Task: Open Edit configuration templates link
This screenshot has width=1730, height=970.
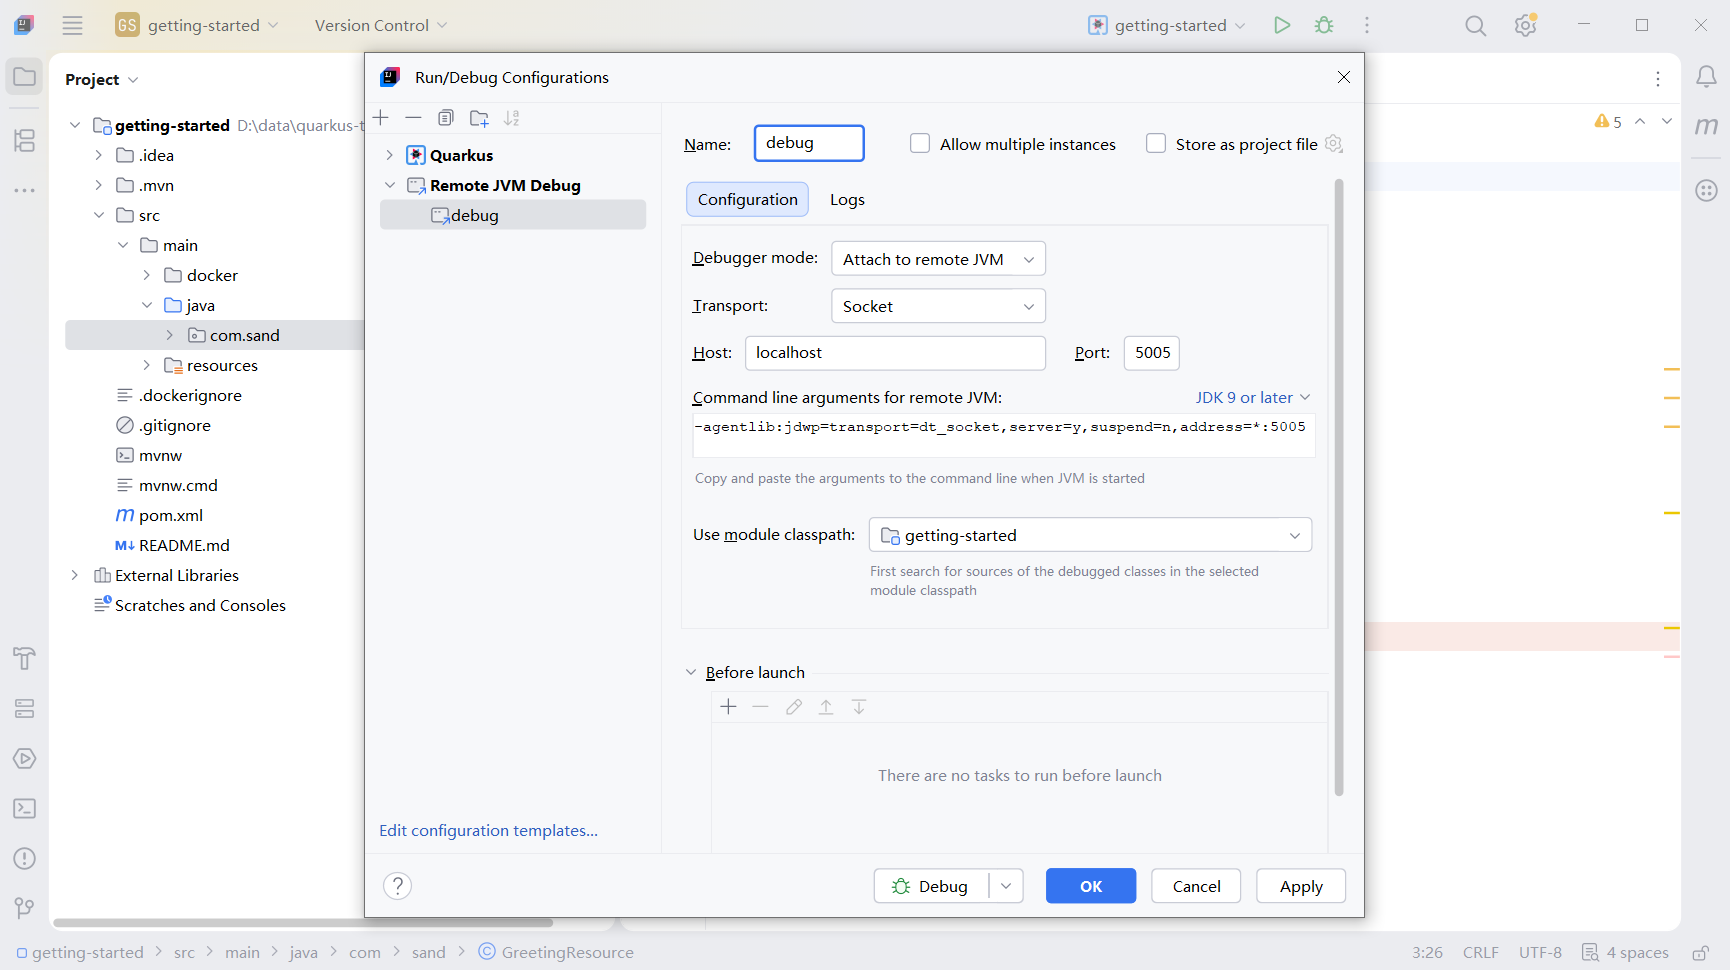Action: point(488,830)
